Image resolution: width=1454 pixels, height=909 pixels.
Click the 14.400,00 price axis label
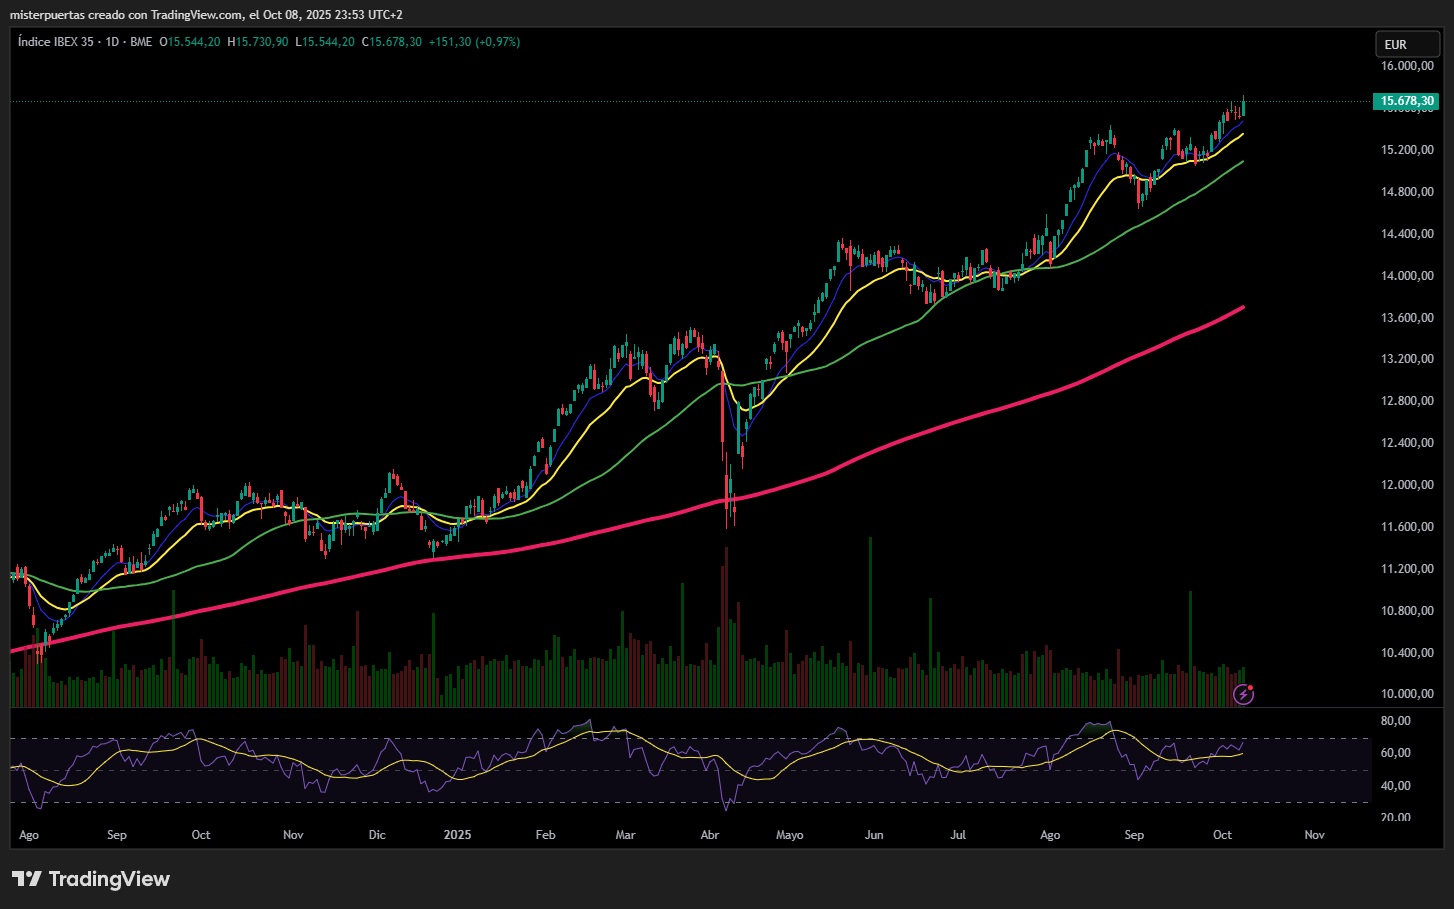[1408, 234]
